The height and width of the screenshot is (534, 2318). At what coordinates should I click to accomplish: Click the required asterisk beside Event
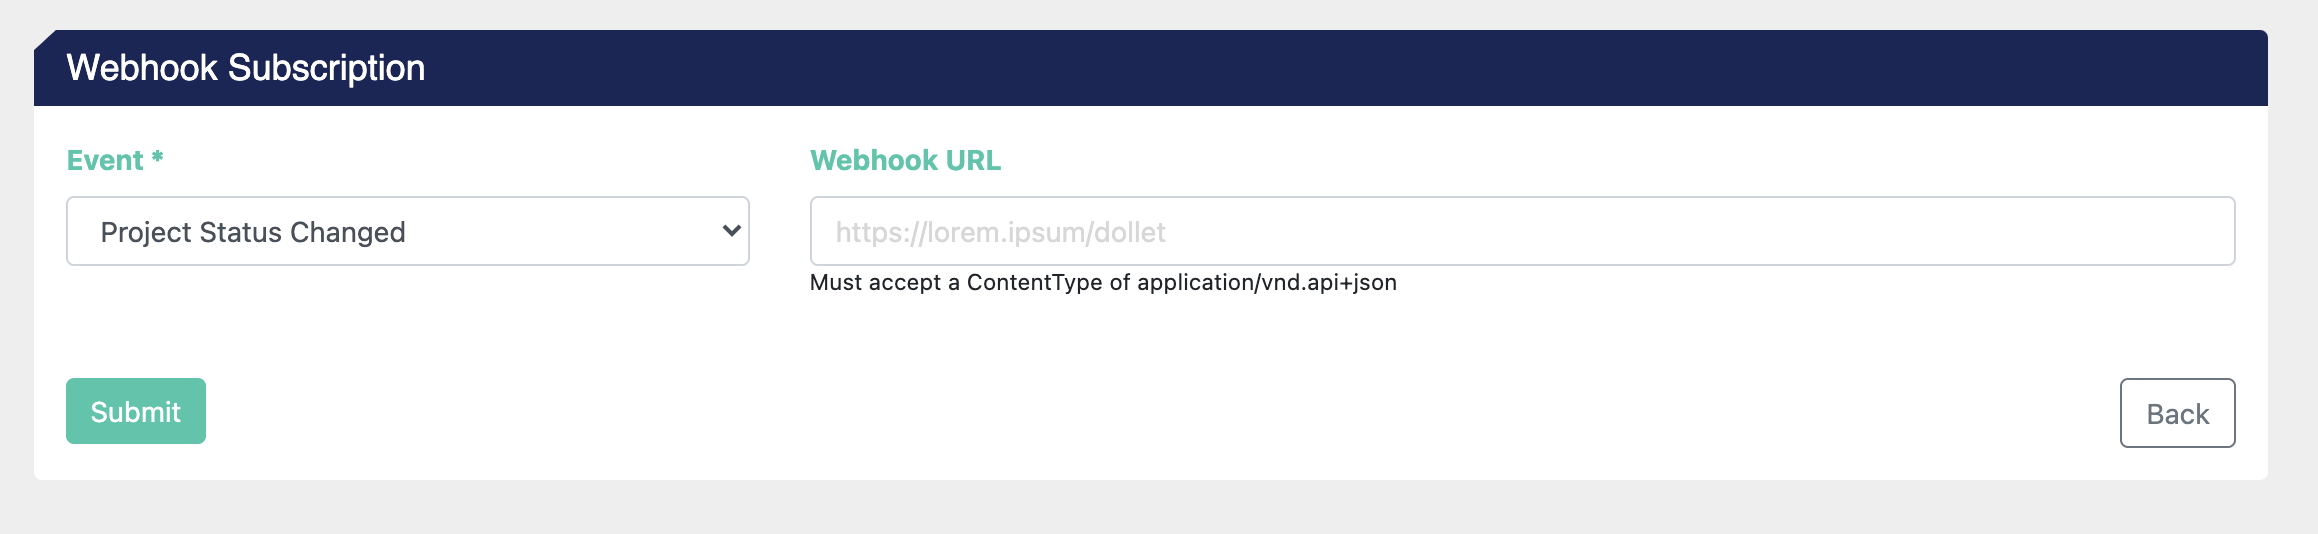(157, 158)
